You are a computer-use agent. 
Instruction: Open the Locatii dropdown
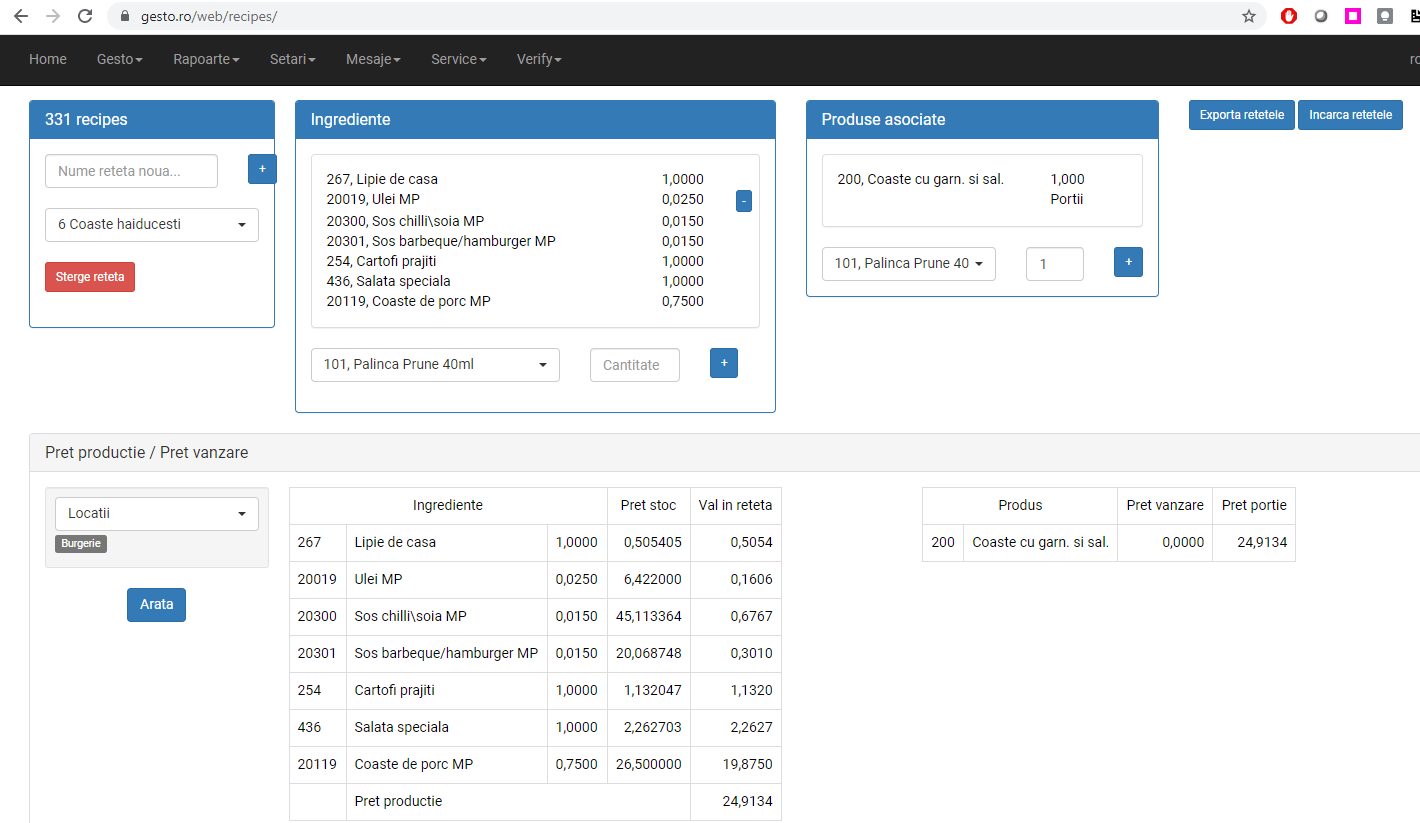157,514
